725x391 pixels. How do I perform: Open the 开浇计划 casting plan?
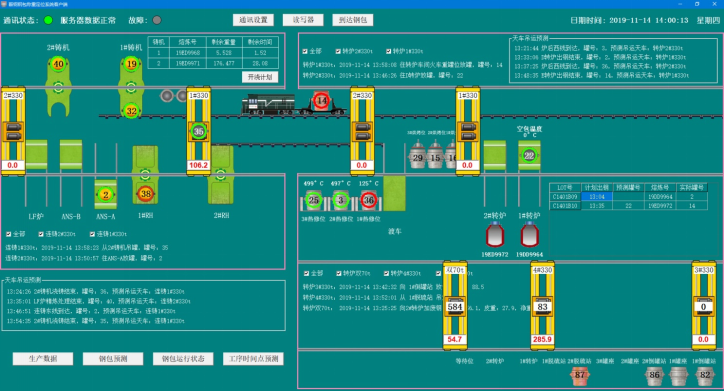click(260, 77)
